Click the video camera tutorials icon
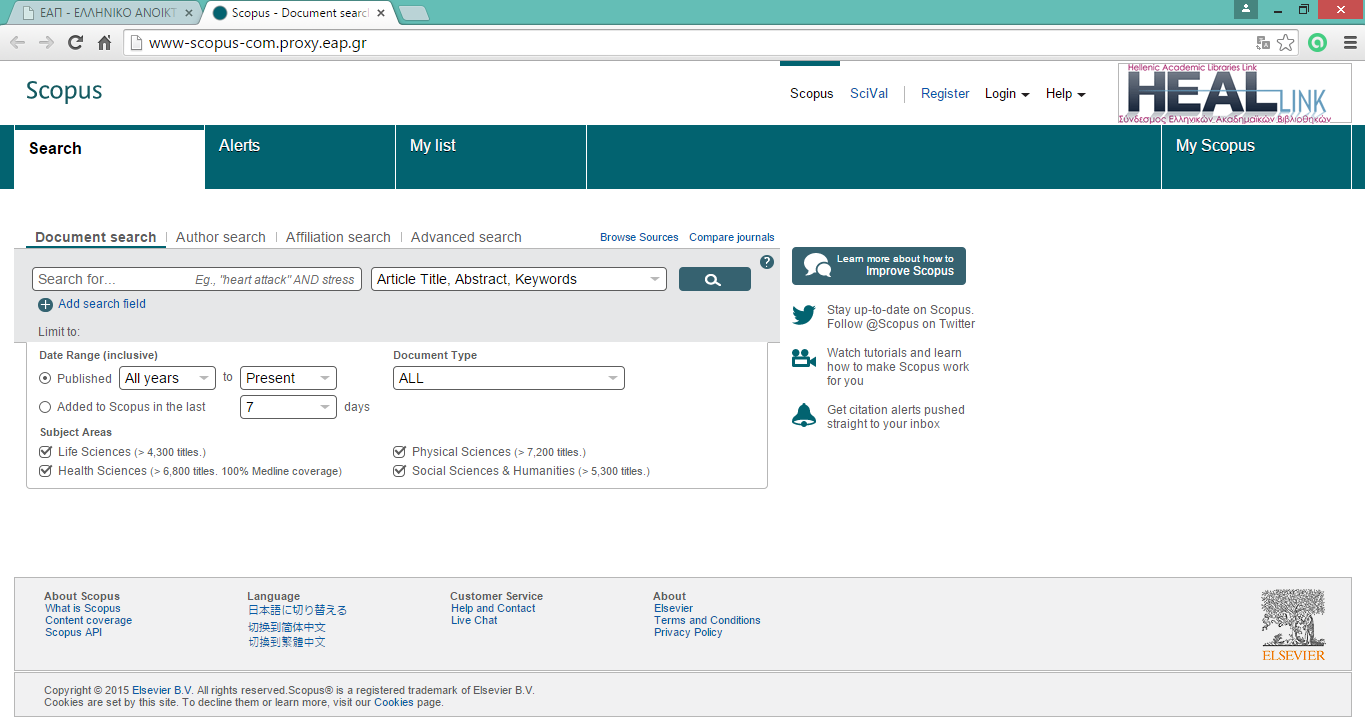1365x724 pixels. click(x=804, y=358)
